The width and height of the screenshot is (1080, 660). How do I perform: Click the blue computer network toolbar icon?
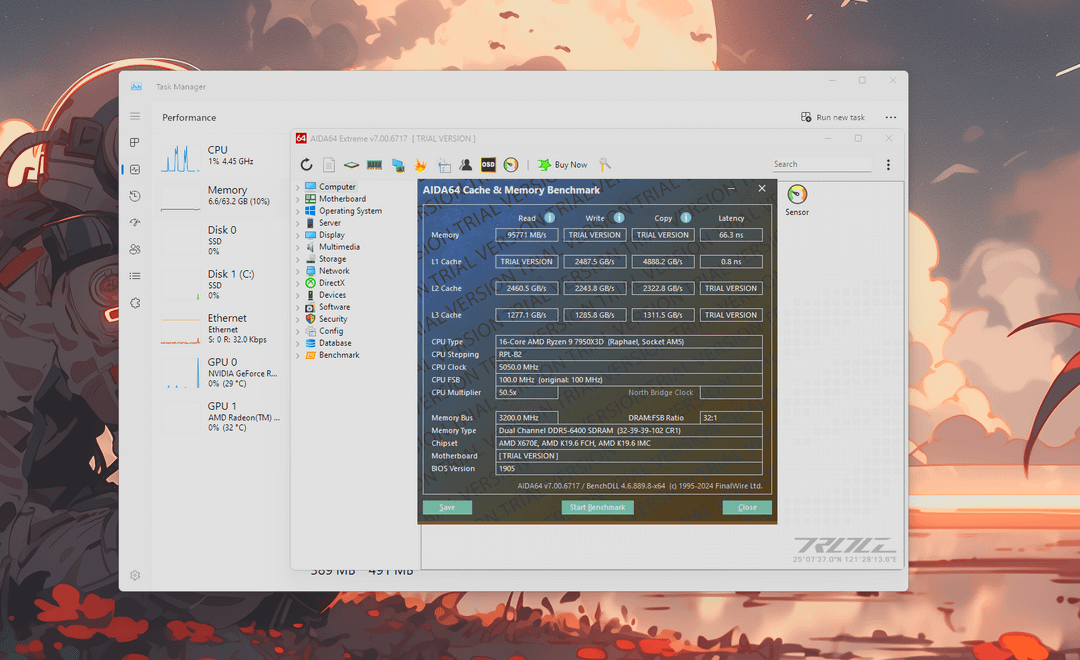(x=397, y=165)
